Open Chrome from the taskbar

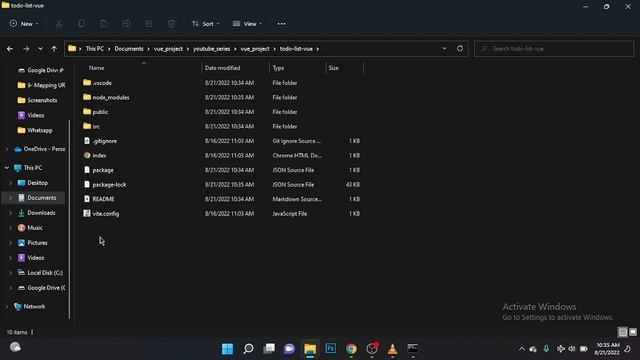[x=351, y=349]
